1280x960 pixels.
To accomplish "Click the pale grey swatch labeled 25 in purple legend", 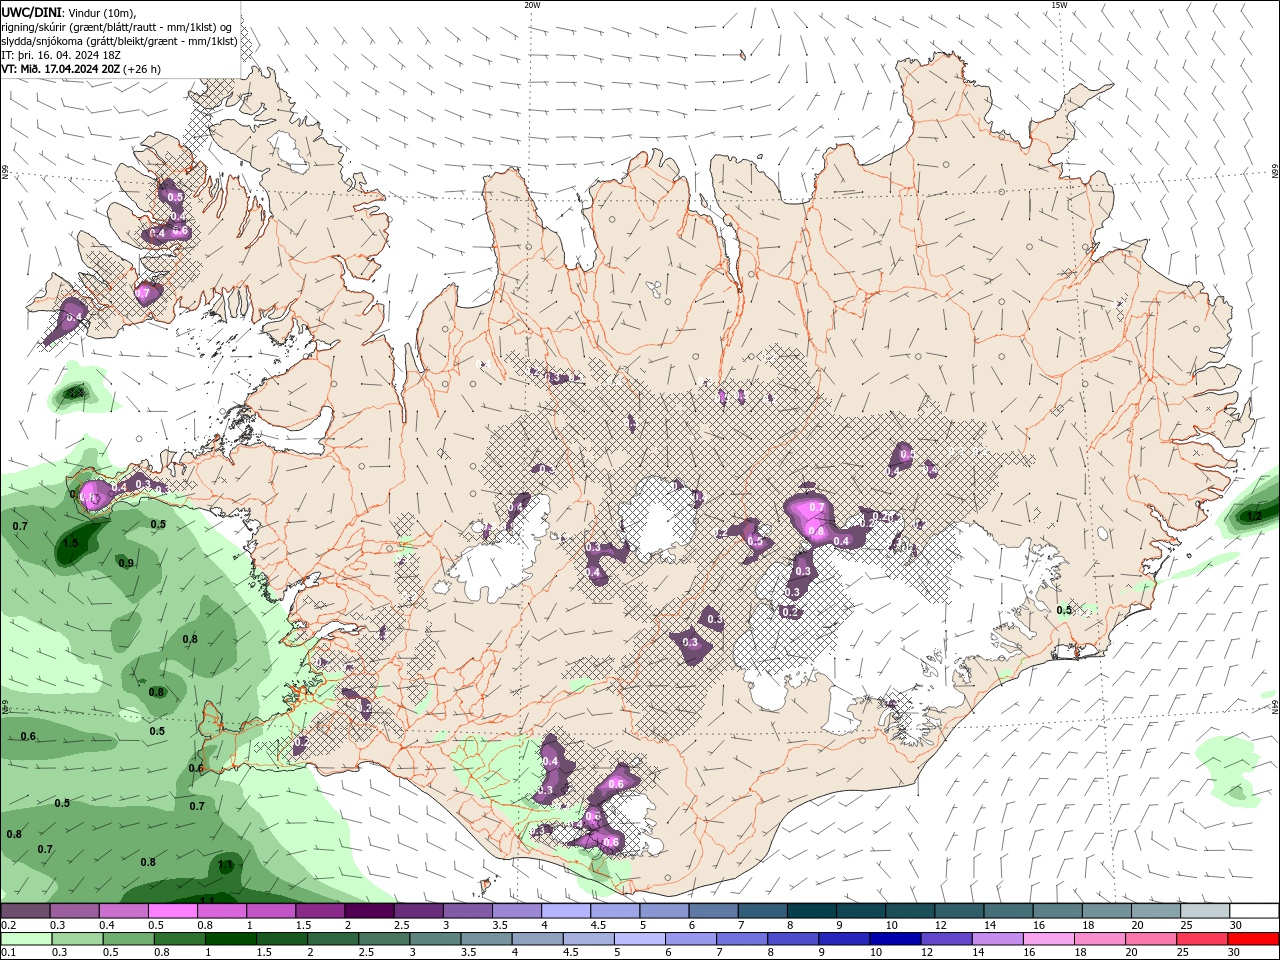I will pos(1205,911).
